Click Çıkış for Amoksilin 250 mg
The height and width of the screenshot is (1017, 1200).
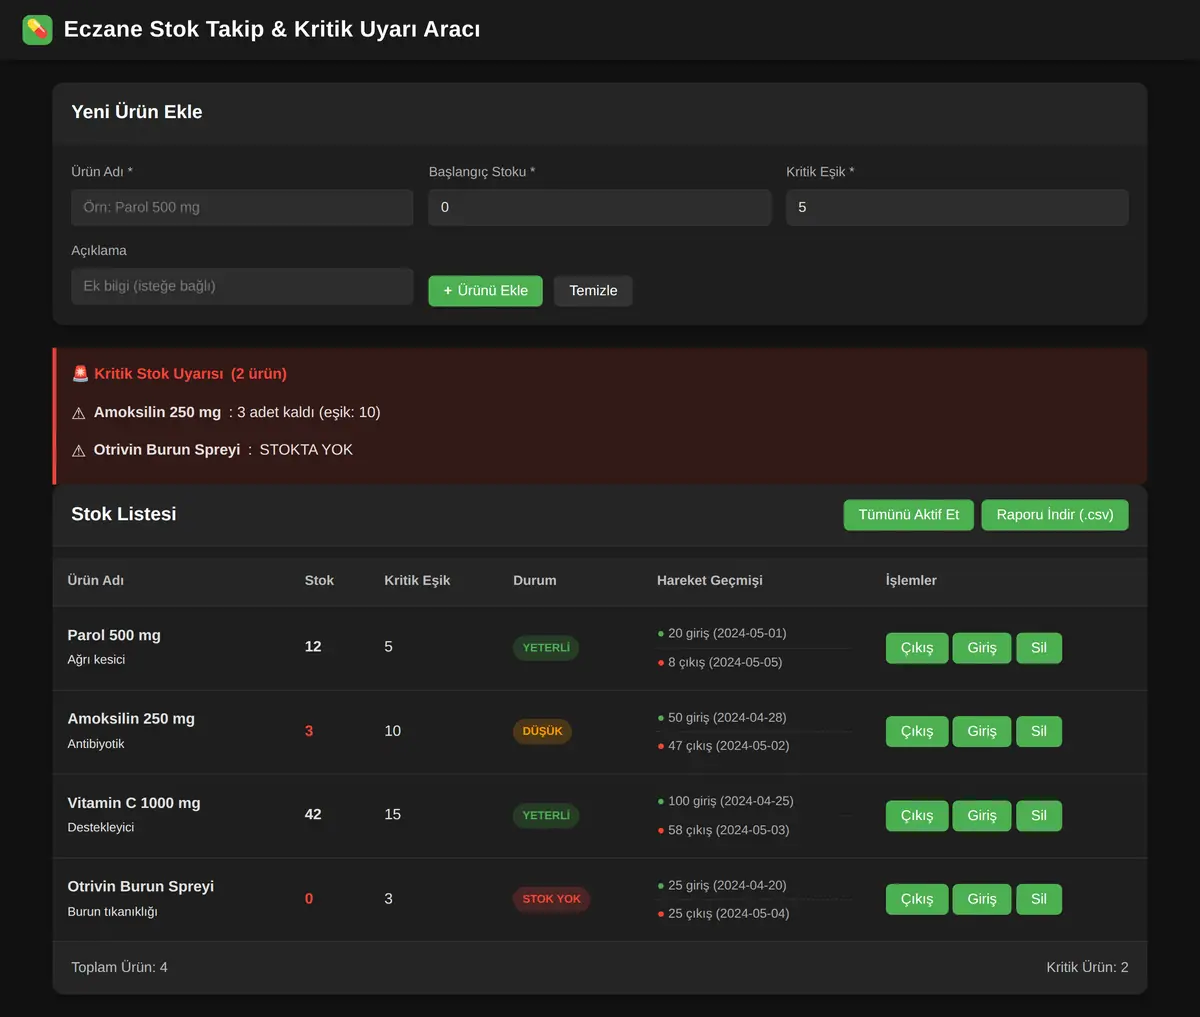coord(917,731)
